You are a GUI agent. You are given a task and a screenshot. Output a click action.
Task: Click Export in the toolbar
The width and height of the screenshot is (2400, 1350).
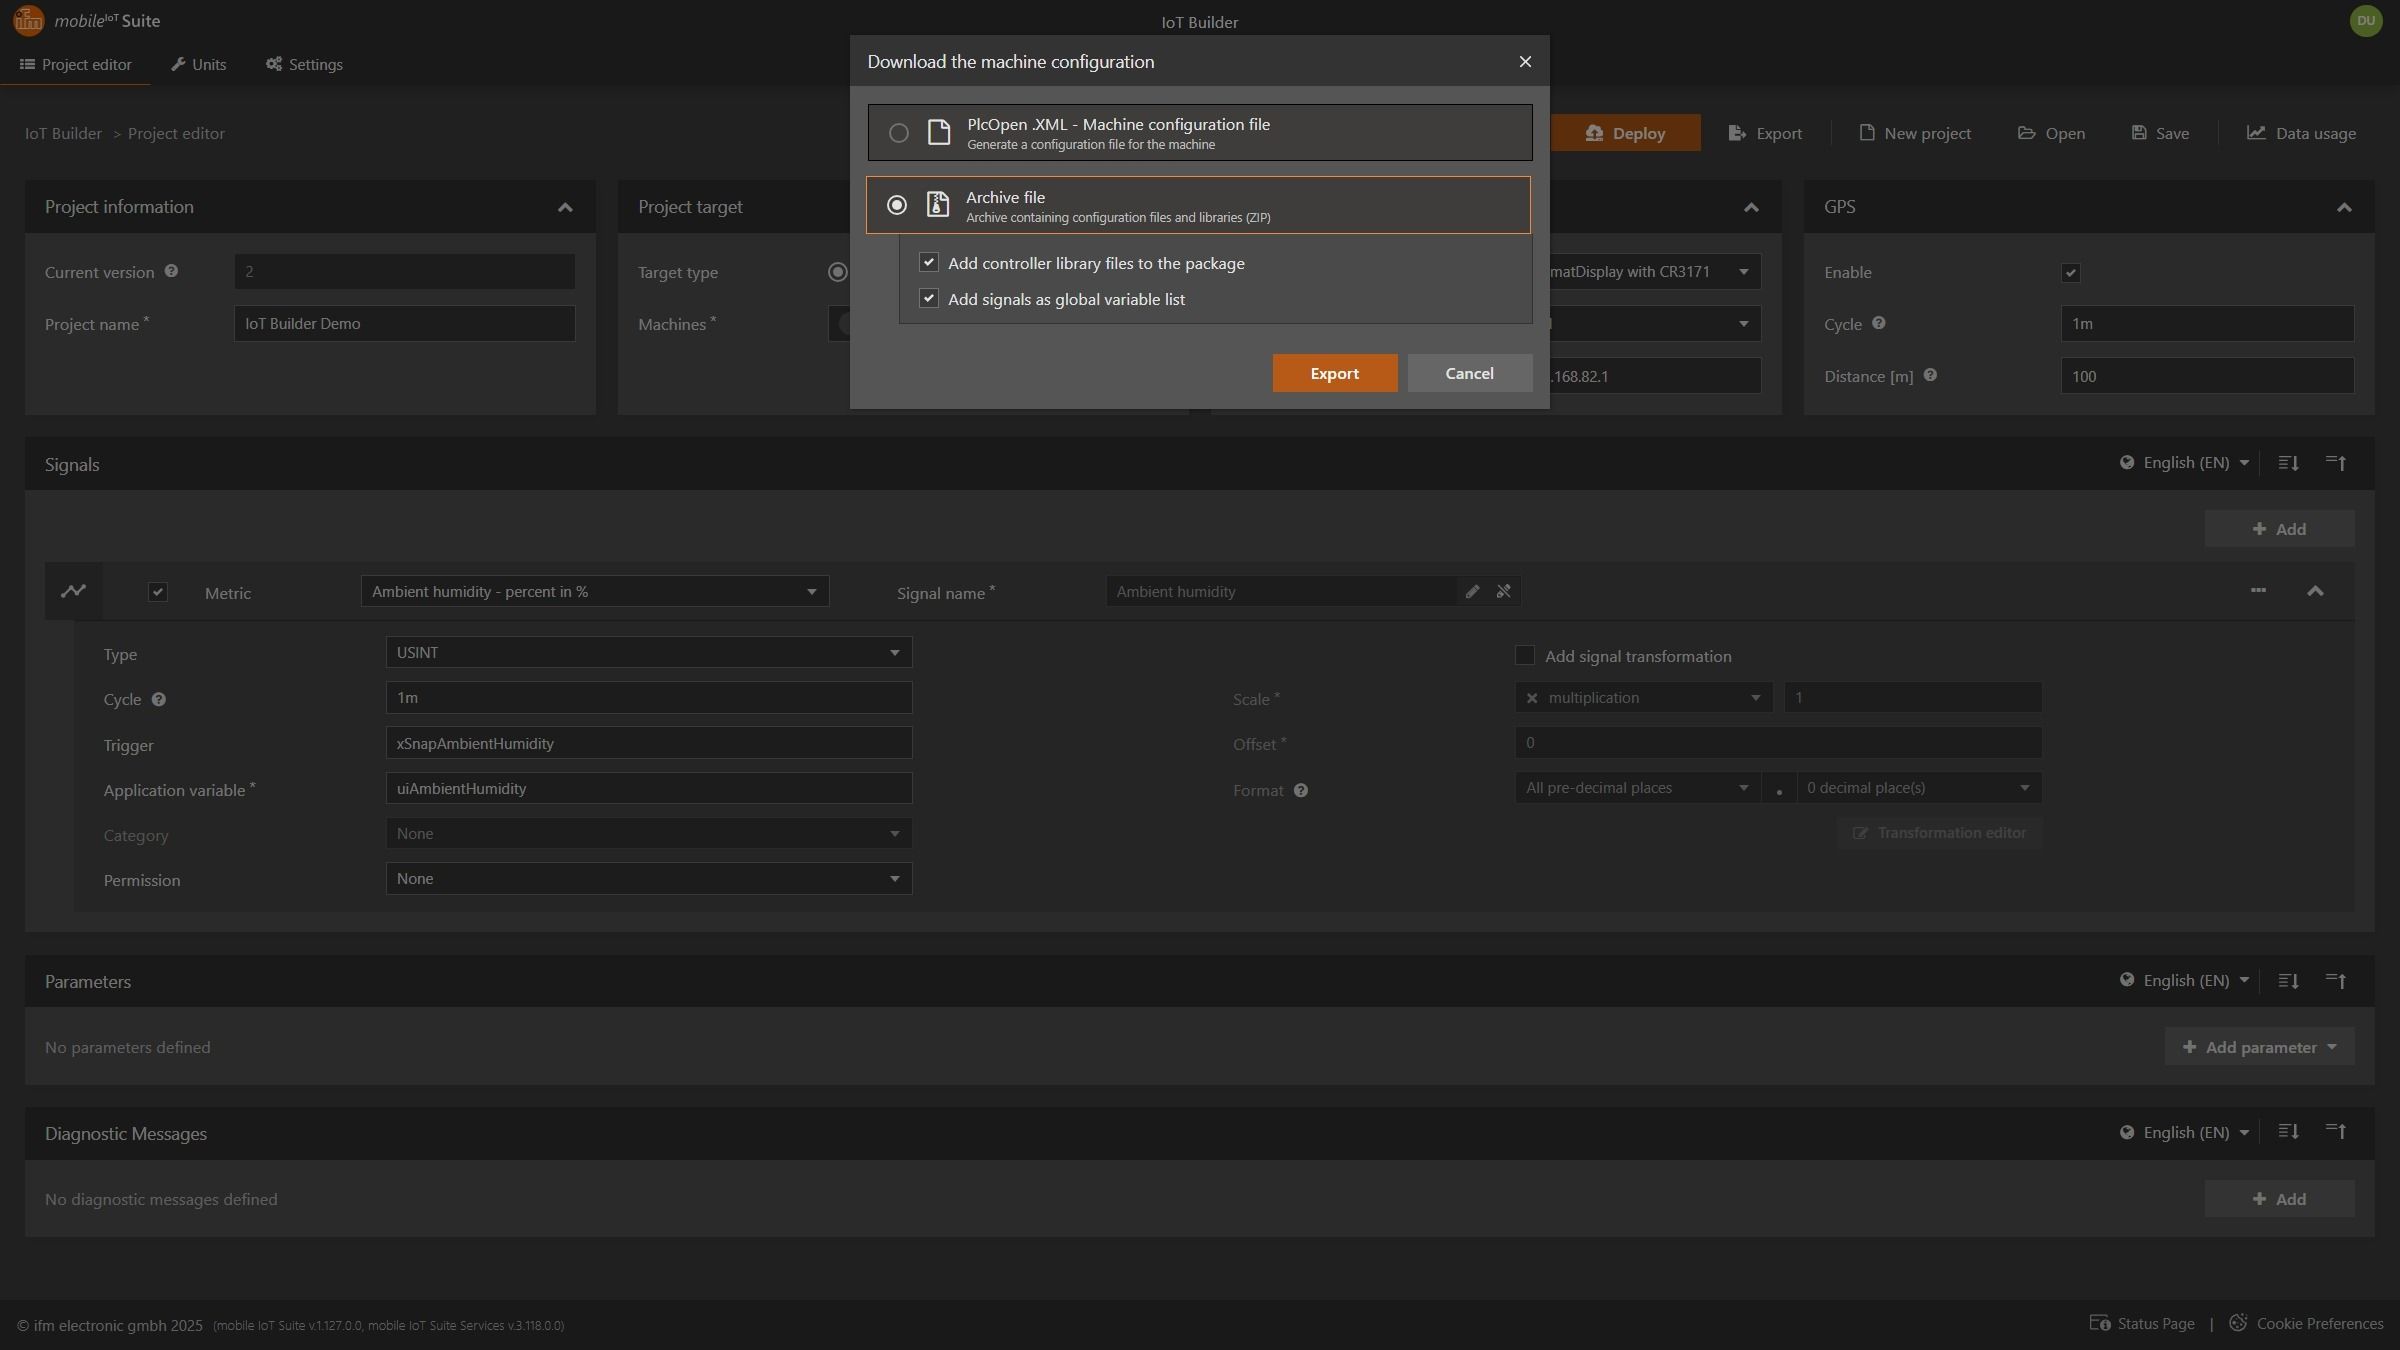tap(1765, 133)
